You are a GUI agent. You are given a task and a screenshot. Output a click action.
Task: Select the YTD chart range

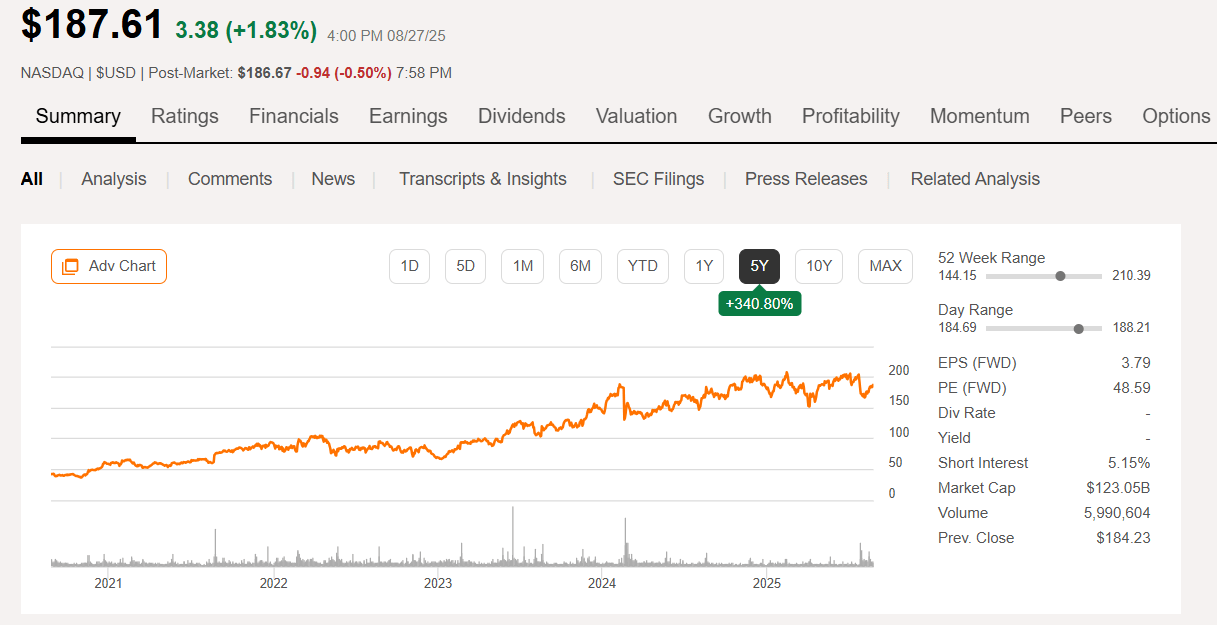pos(642,266)
